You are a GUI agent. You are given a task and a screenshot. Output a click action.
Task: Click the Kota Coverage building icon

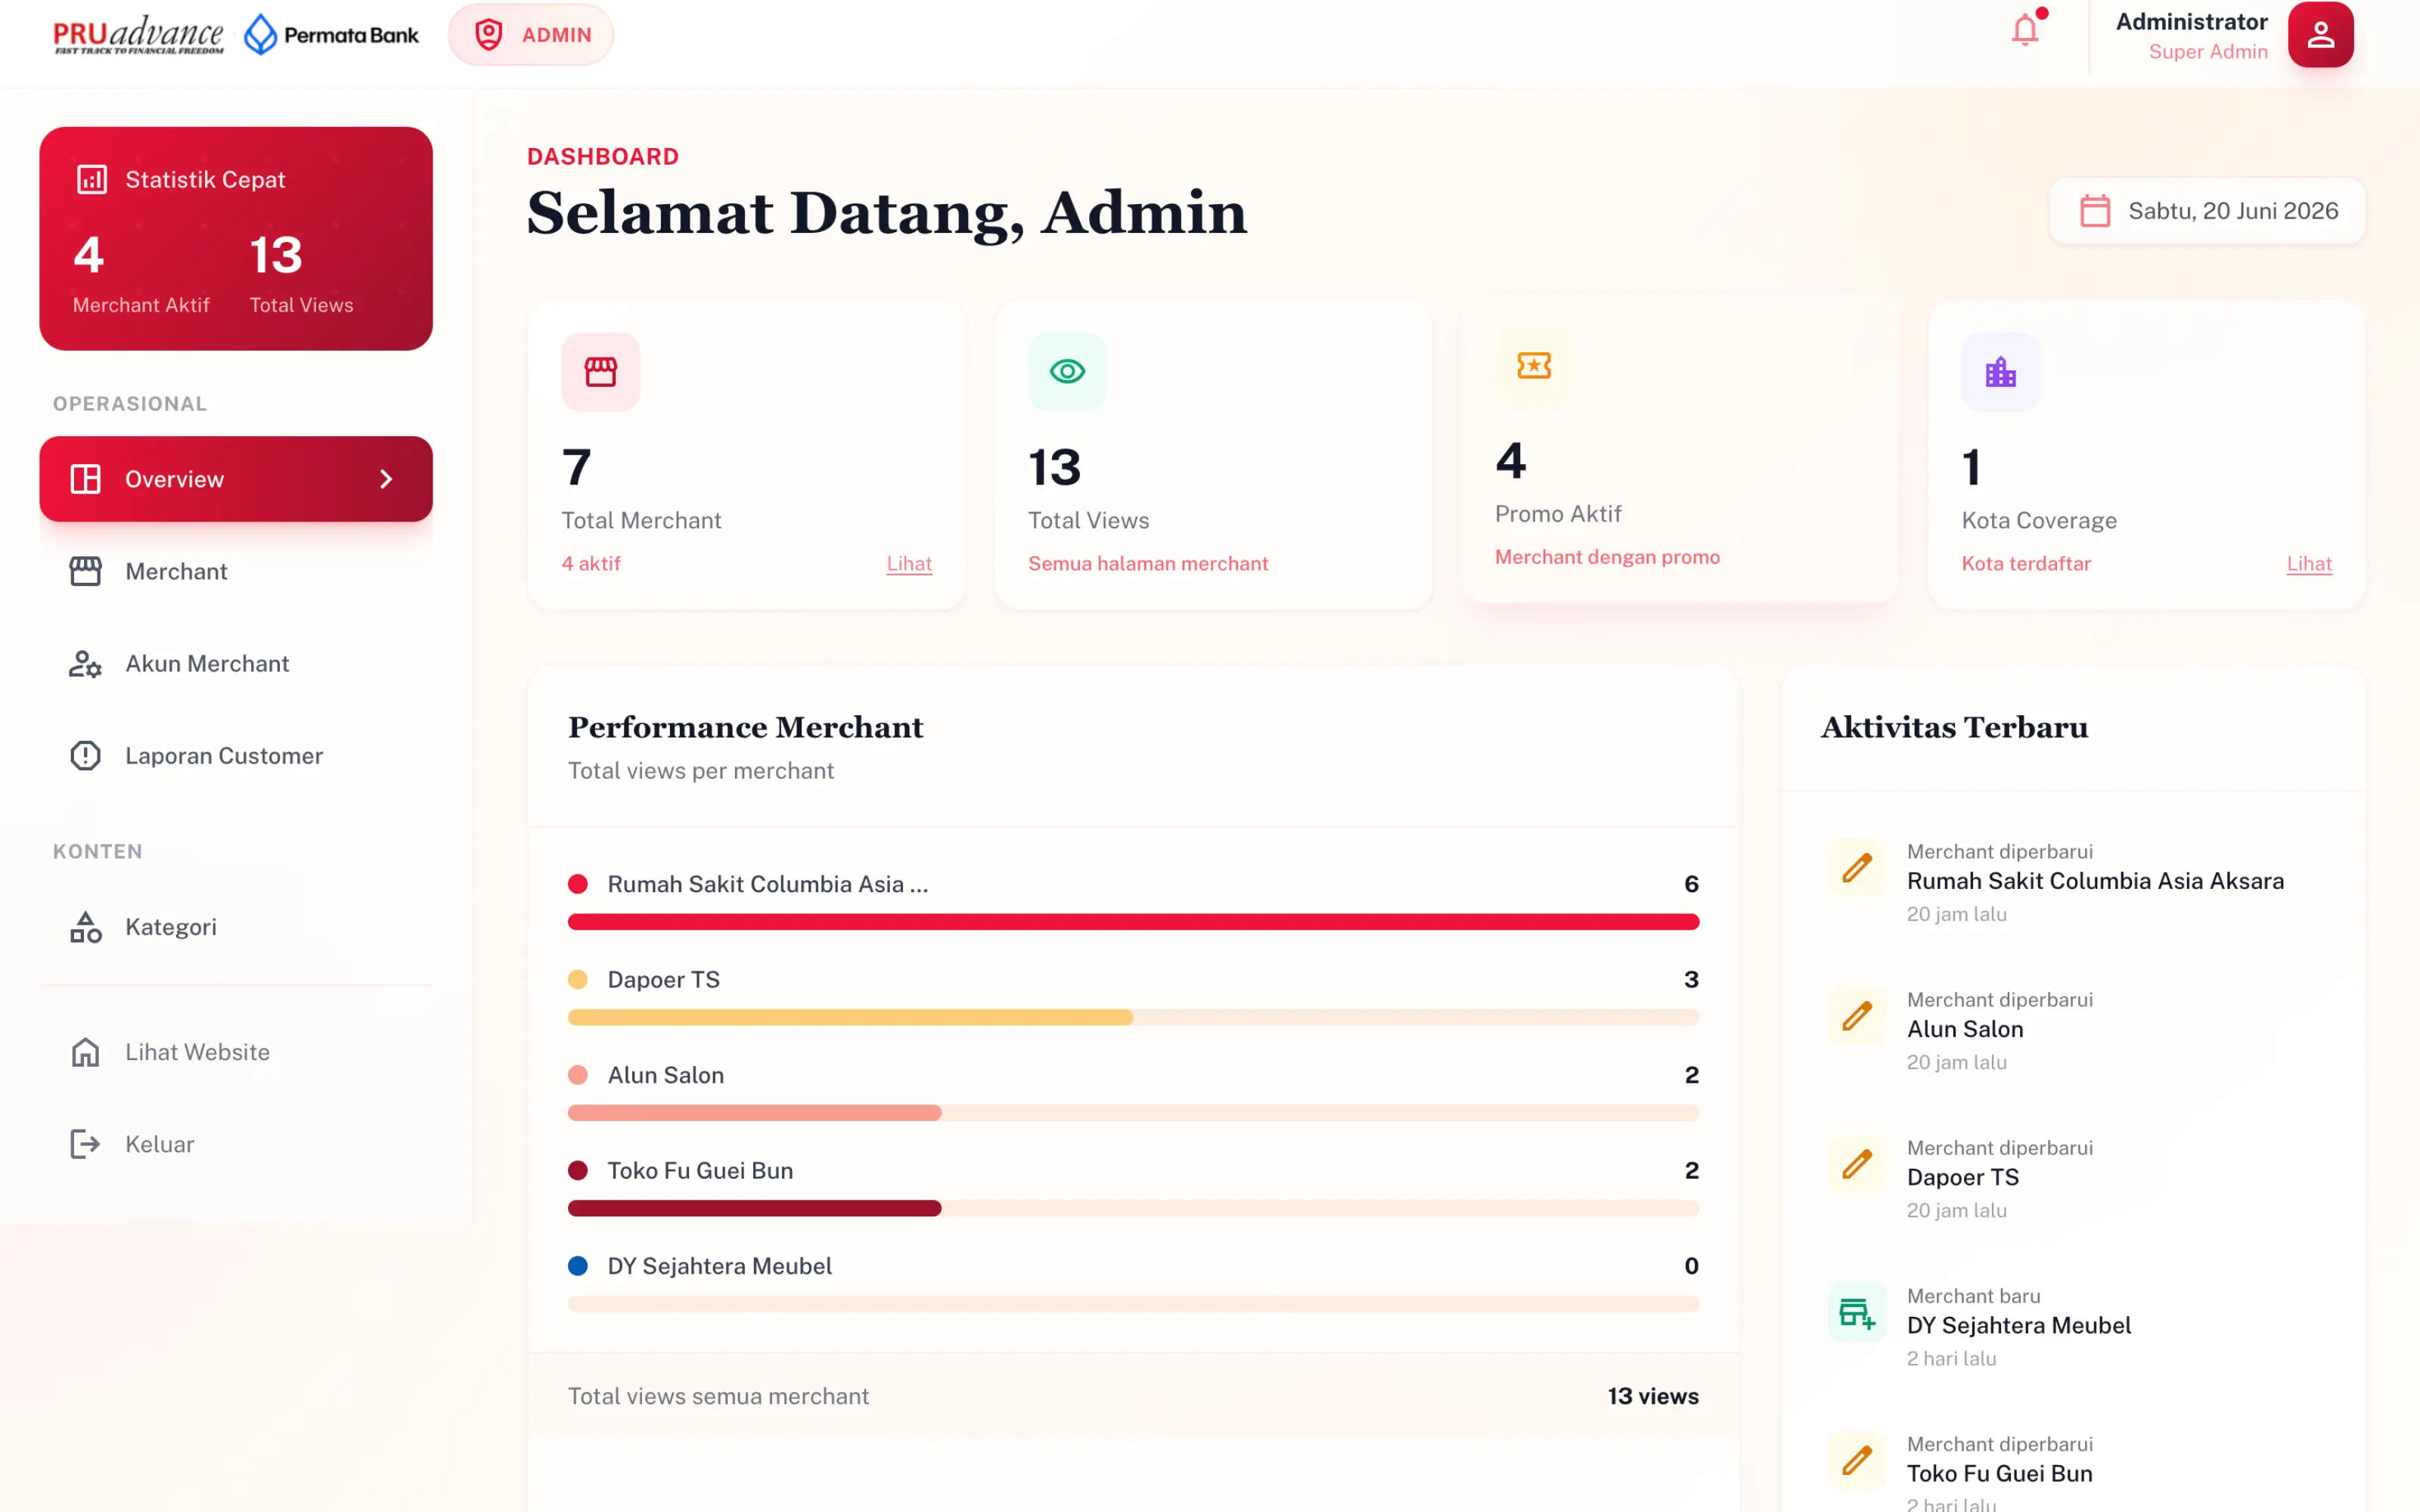pyautogui.click(x=2000, y=371)
